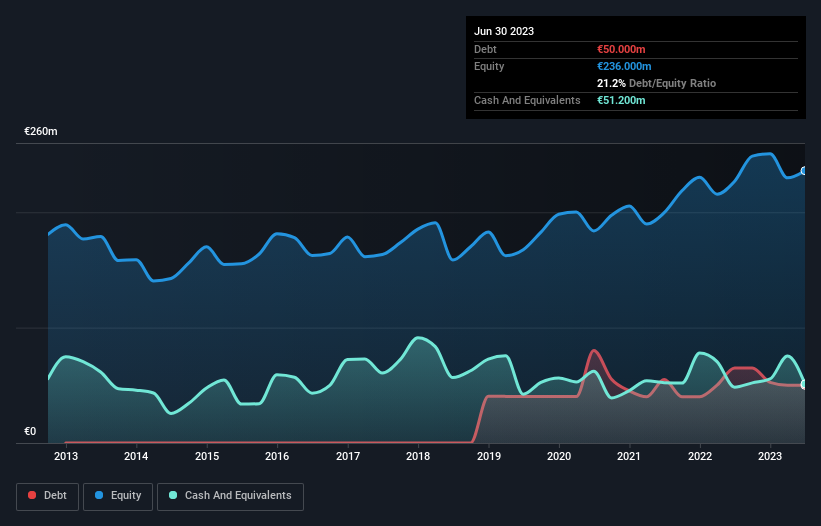Image resolution: width=821 pixels, height=526 pixels.
Task: Click the 2018 year tick label
Action: pos(418,457)
